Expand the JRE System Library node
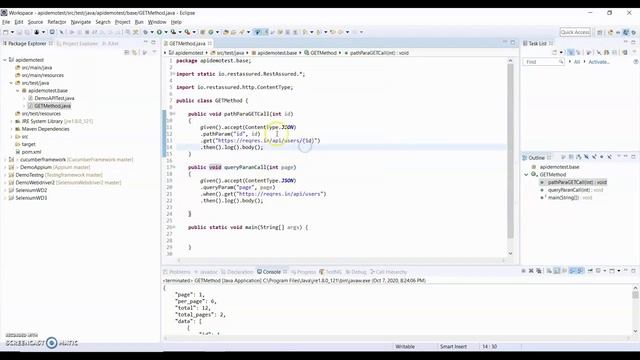 click(11, 121)
